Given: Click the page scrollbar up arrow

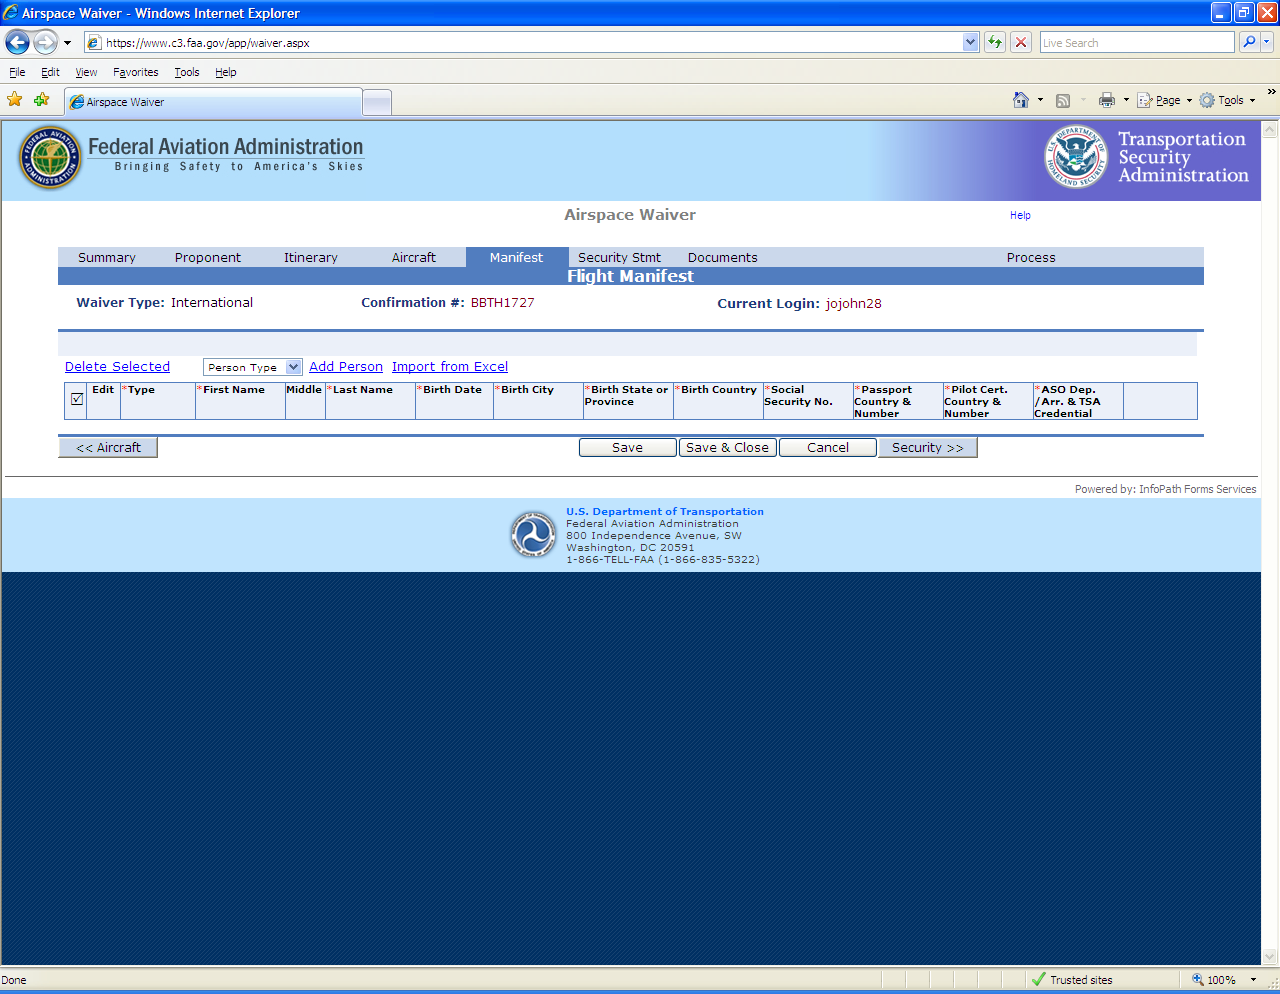Looking at the screenshot, I should pos(1270,130).
